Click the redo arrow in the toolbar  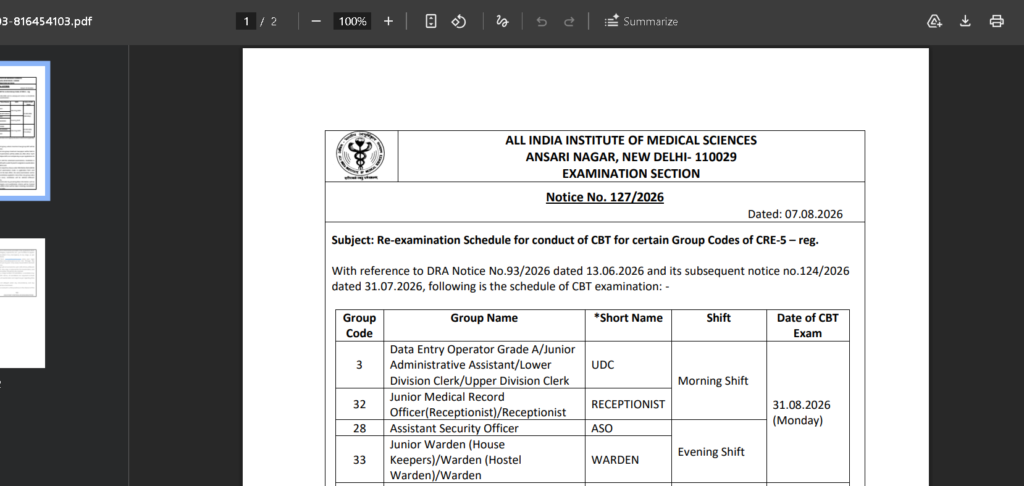pos(569,22)
